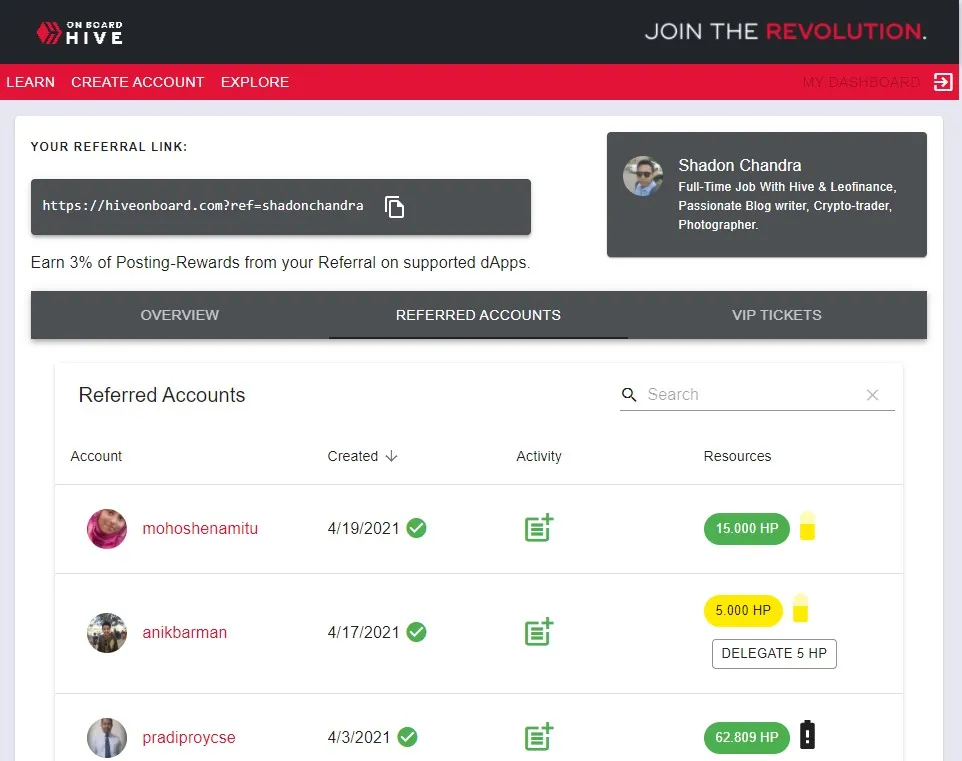Click the date 4/17/2021

363,632
